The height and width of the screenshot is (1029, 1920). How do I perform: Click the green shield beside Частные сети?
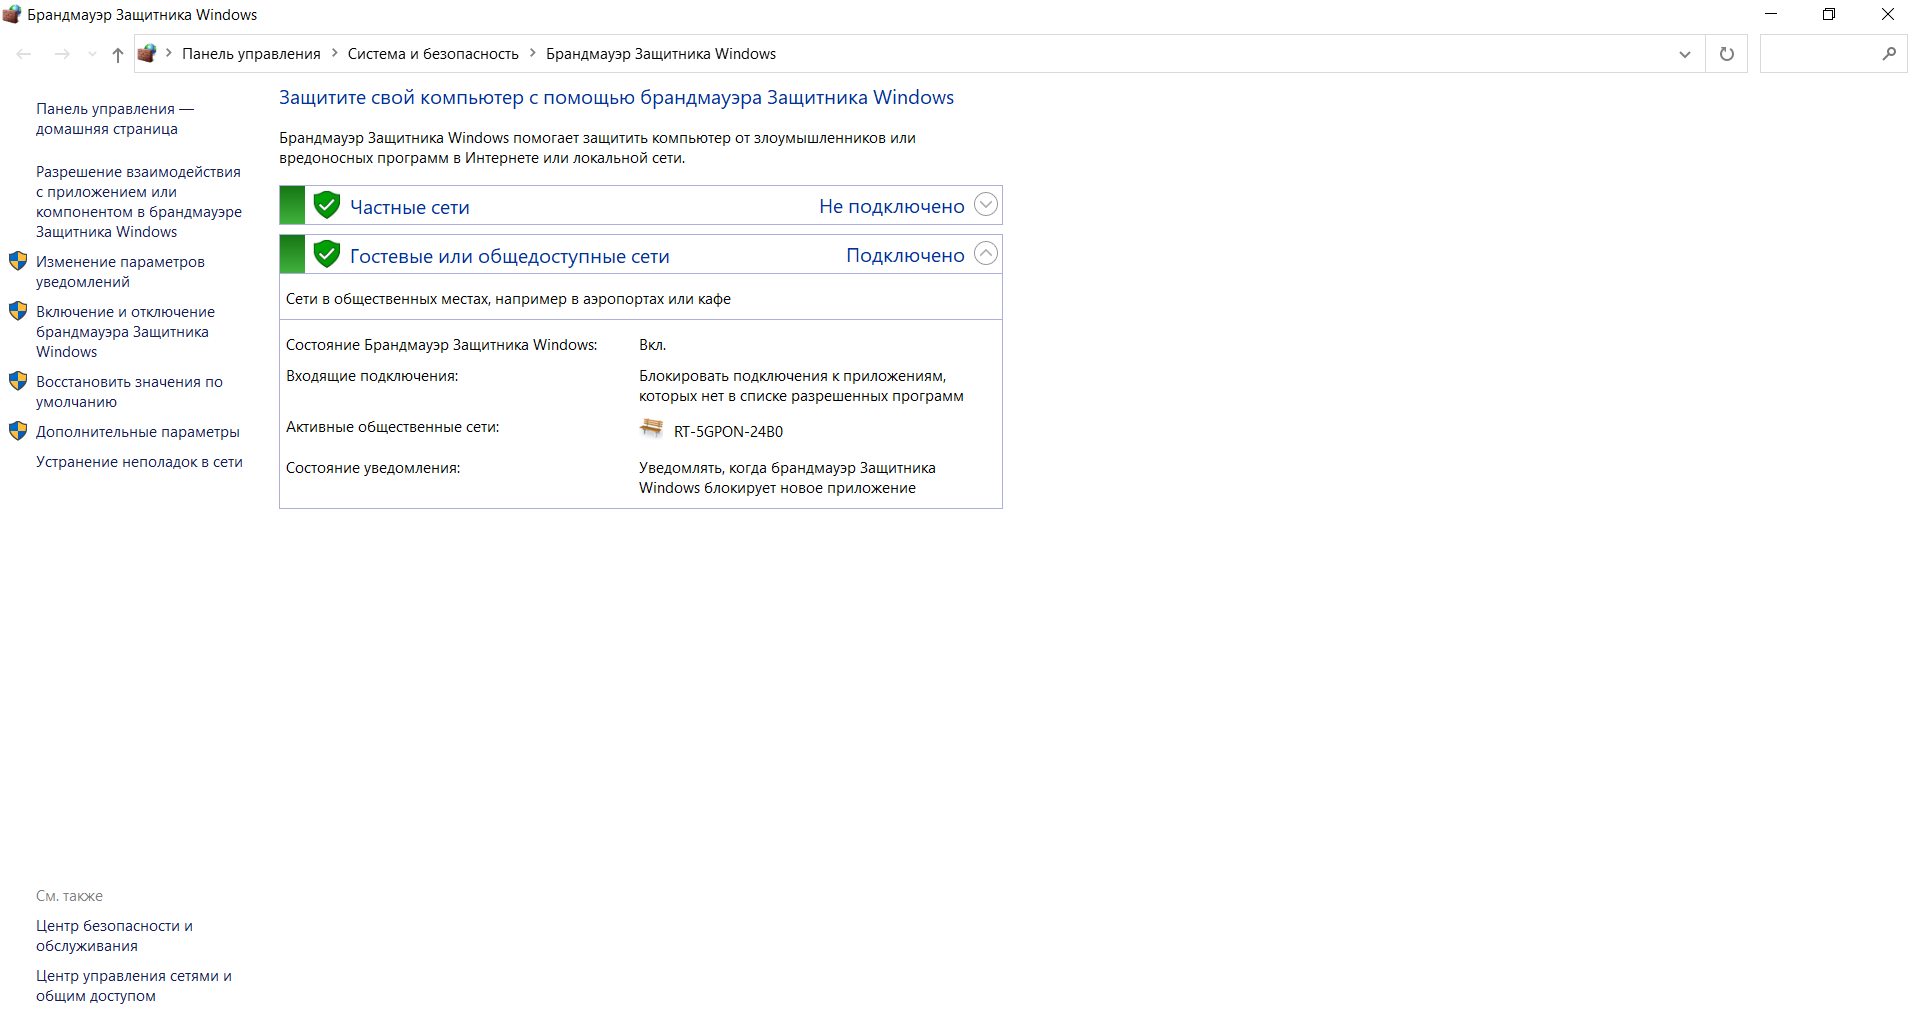[327, 206]
